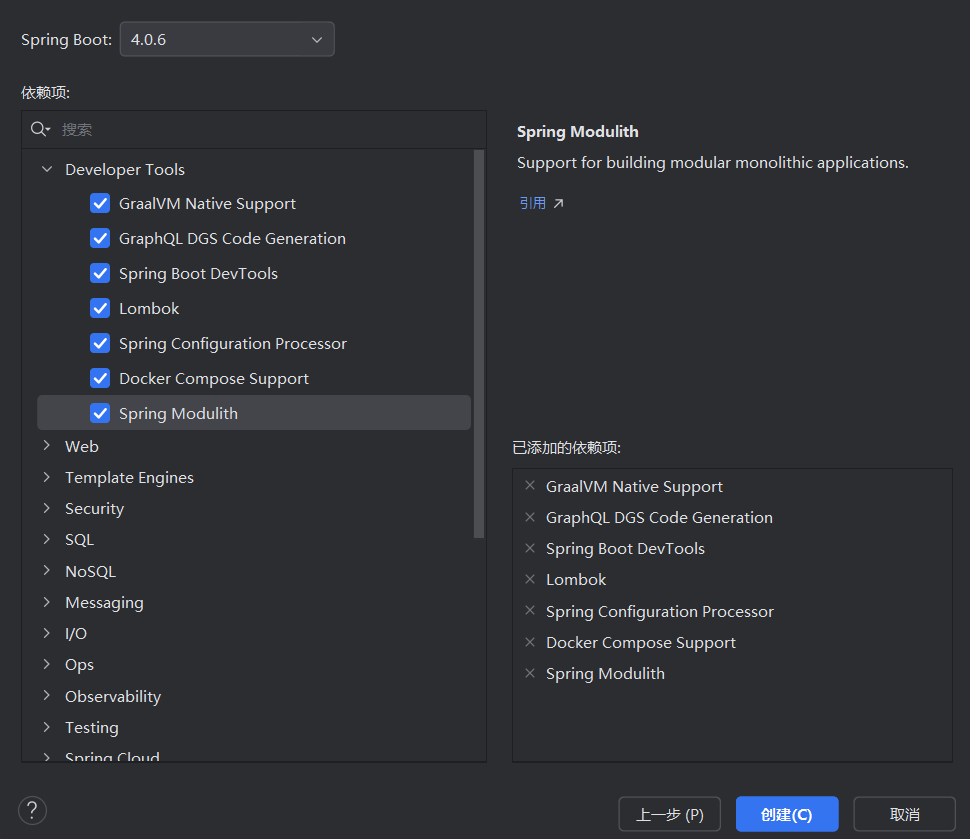The image size is (970, 839).
Task: Uncheck Docker Compose Support checkbox
Action: click(100, 378)
